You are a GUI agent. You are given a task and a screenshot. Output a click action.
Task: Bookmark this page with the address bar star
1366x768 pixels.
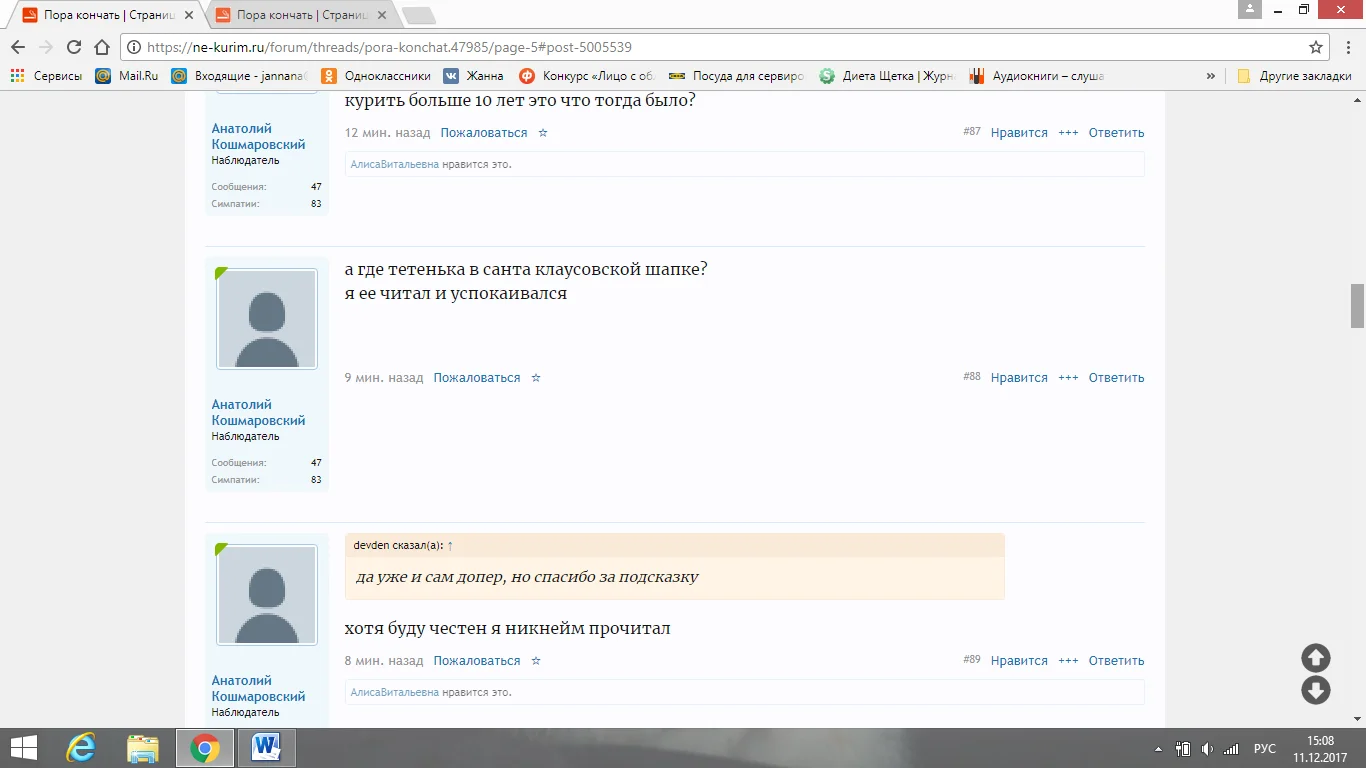tap(1316, 47)
